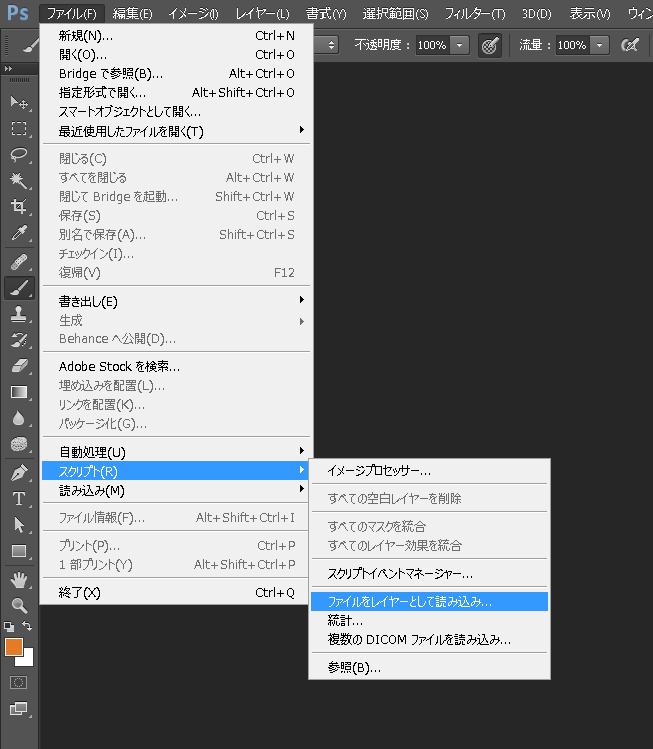
Task: Click the default colors icon
Action: [x=9, y=626]
